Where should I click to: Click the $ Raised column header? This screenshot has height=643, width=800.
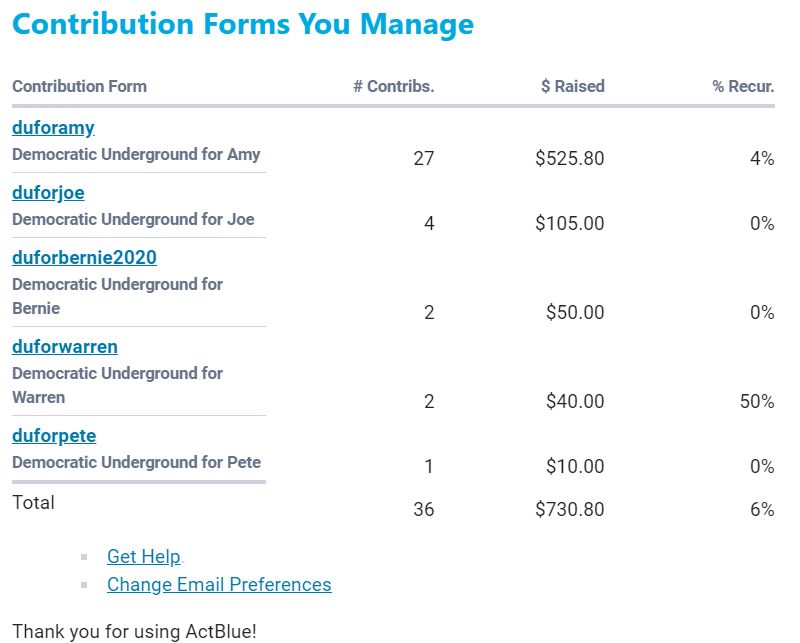tap(572, 86)
